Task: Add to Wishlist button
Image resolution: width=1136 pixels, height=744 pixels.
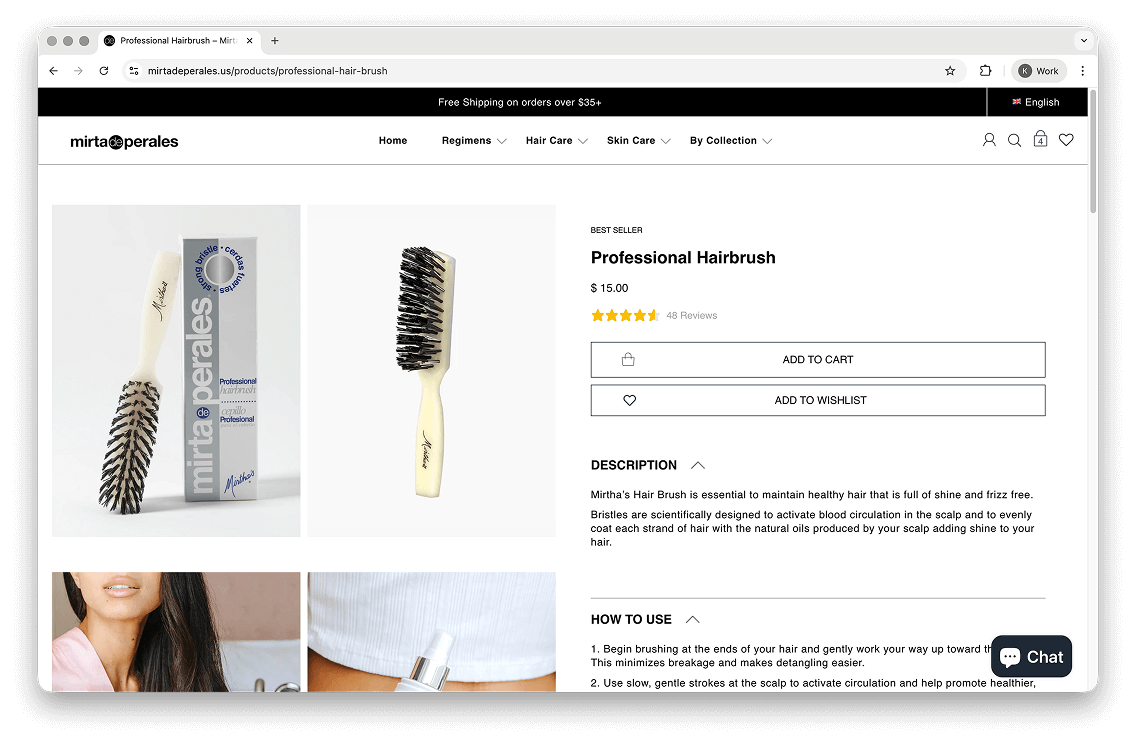Action: (x=818, y=401)
